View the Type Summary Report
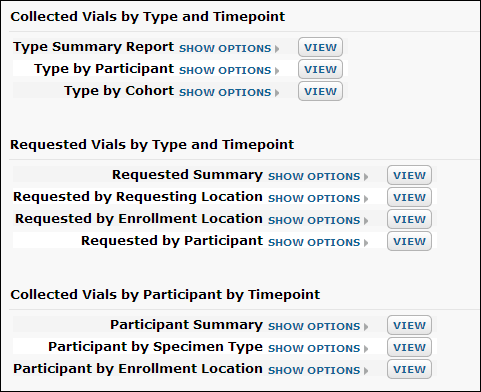 [320, 47]
